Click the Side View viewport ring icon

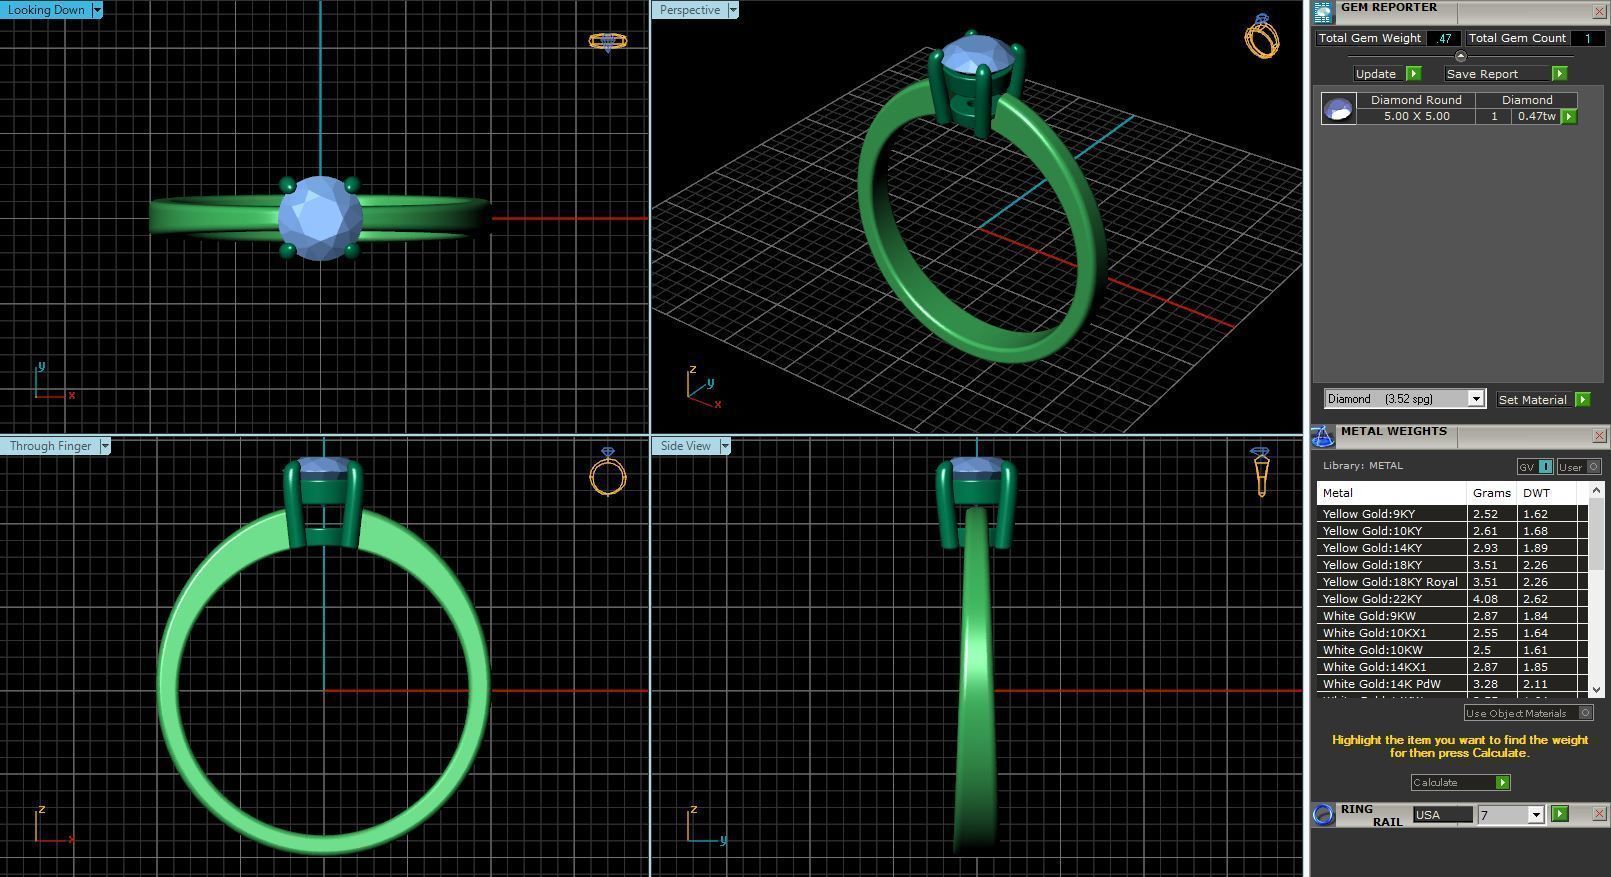click(1261, 472)
